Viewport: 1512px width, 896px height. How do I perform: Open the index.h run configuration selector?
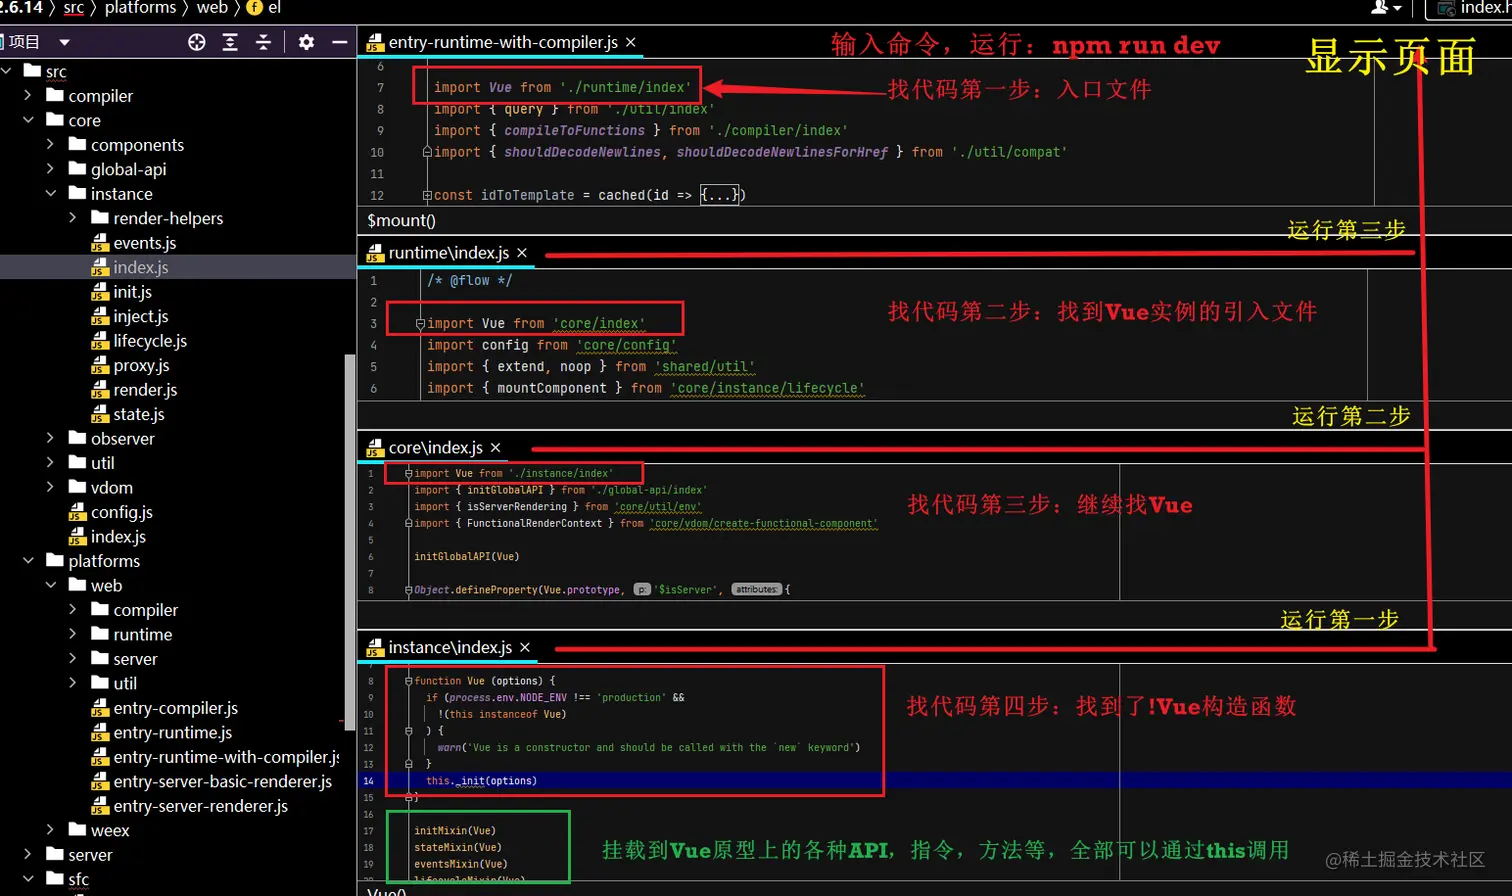pyautogui.click(x=1469, y=8)
